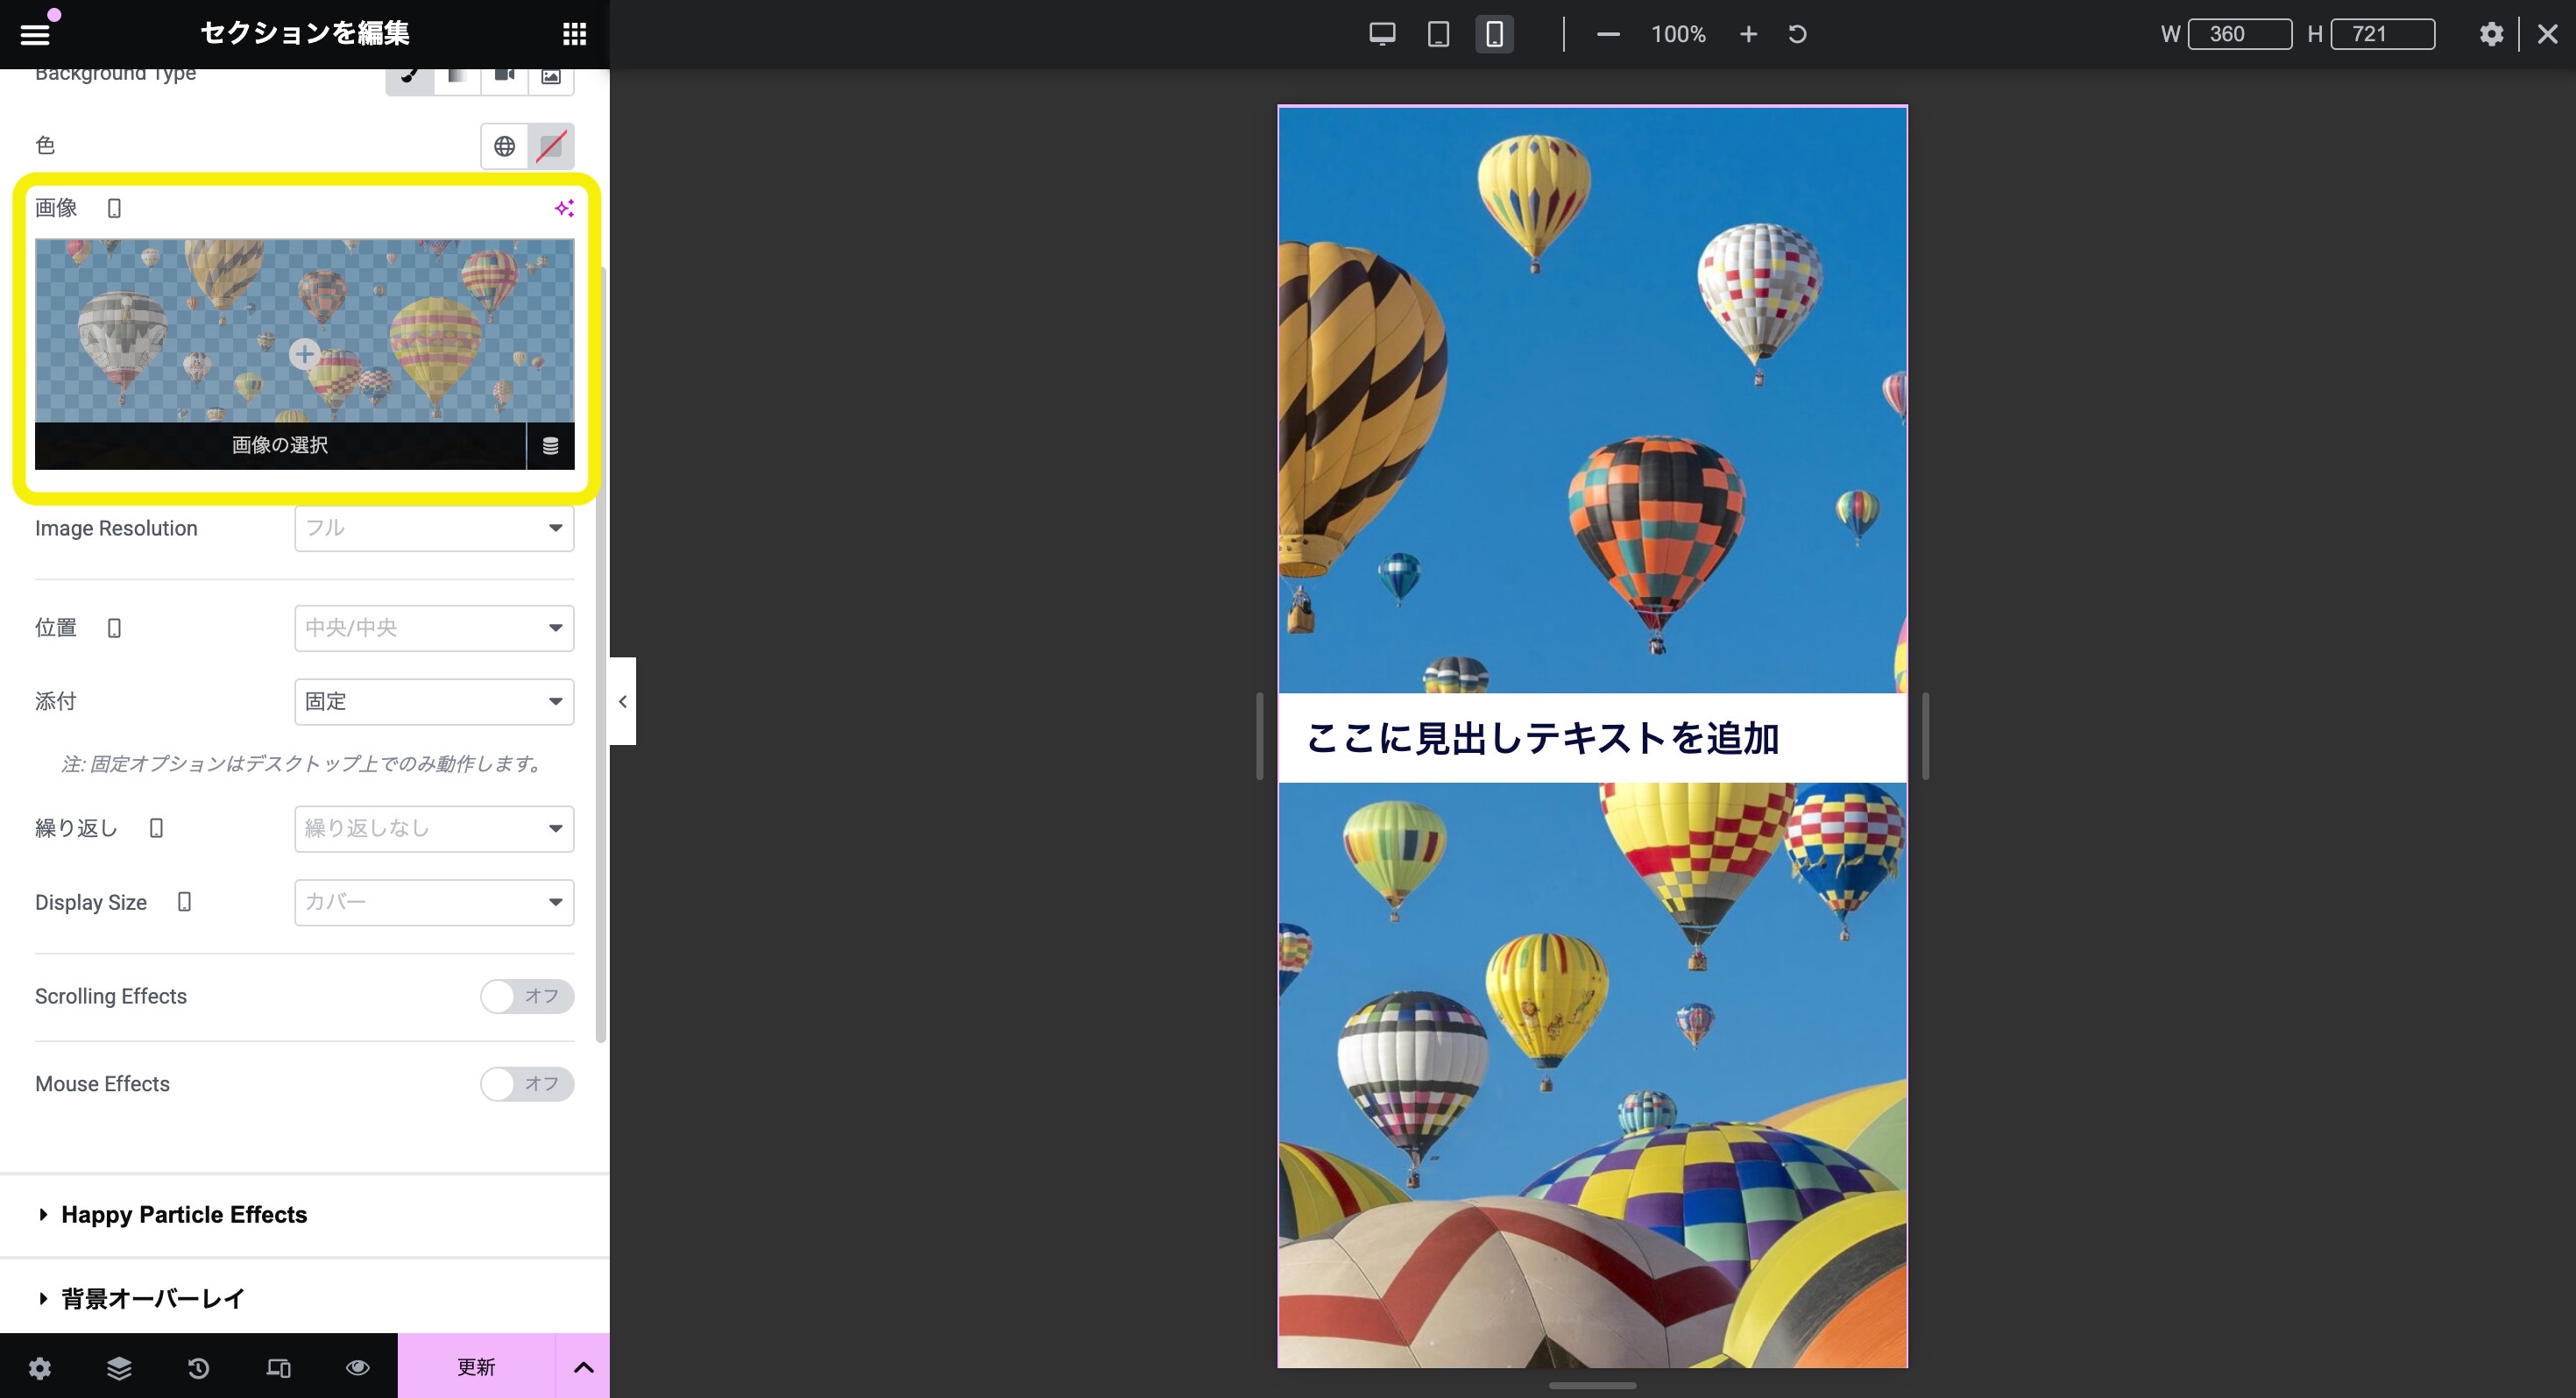Open responsive bar breakpoint settings gear
Viewport: 2576px width, 1398px height.
pyautogui.click(x=2491, y=34)
